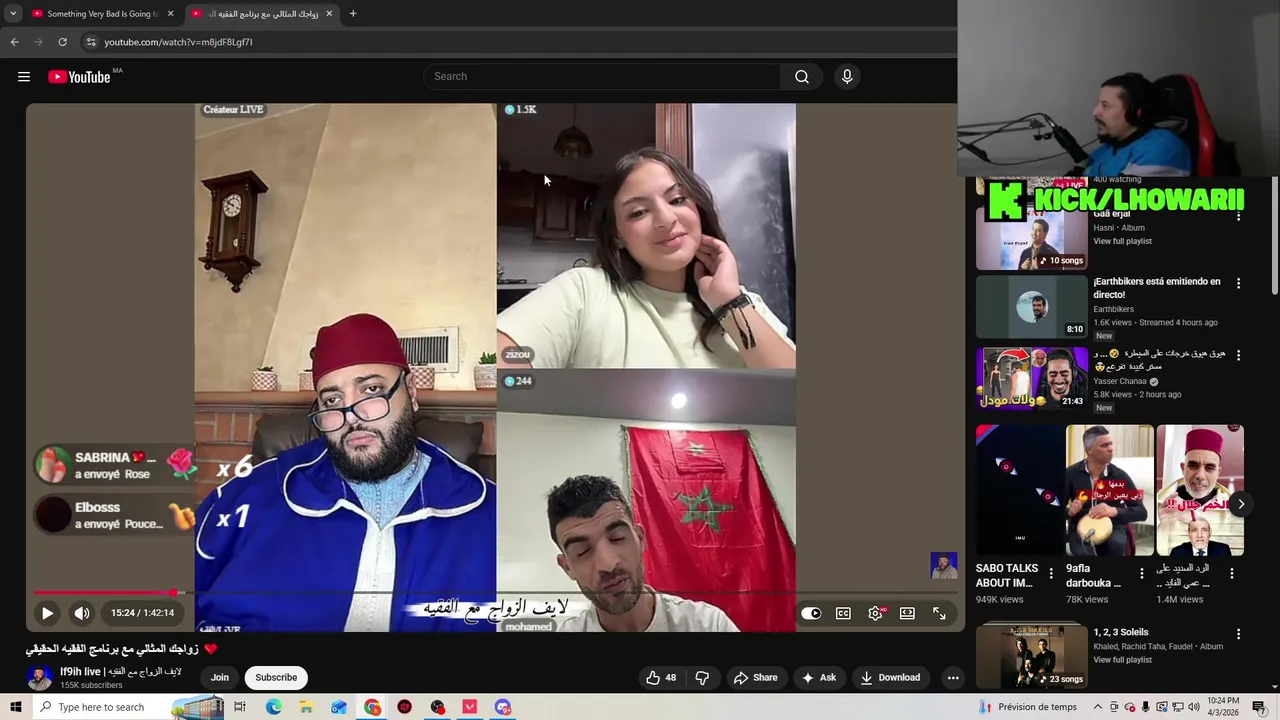Toggle the autoplay switch
Screen dimensions: 1280x720
(811, 613)
